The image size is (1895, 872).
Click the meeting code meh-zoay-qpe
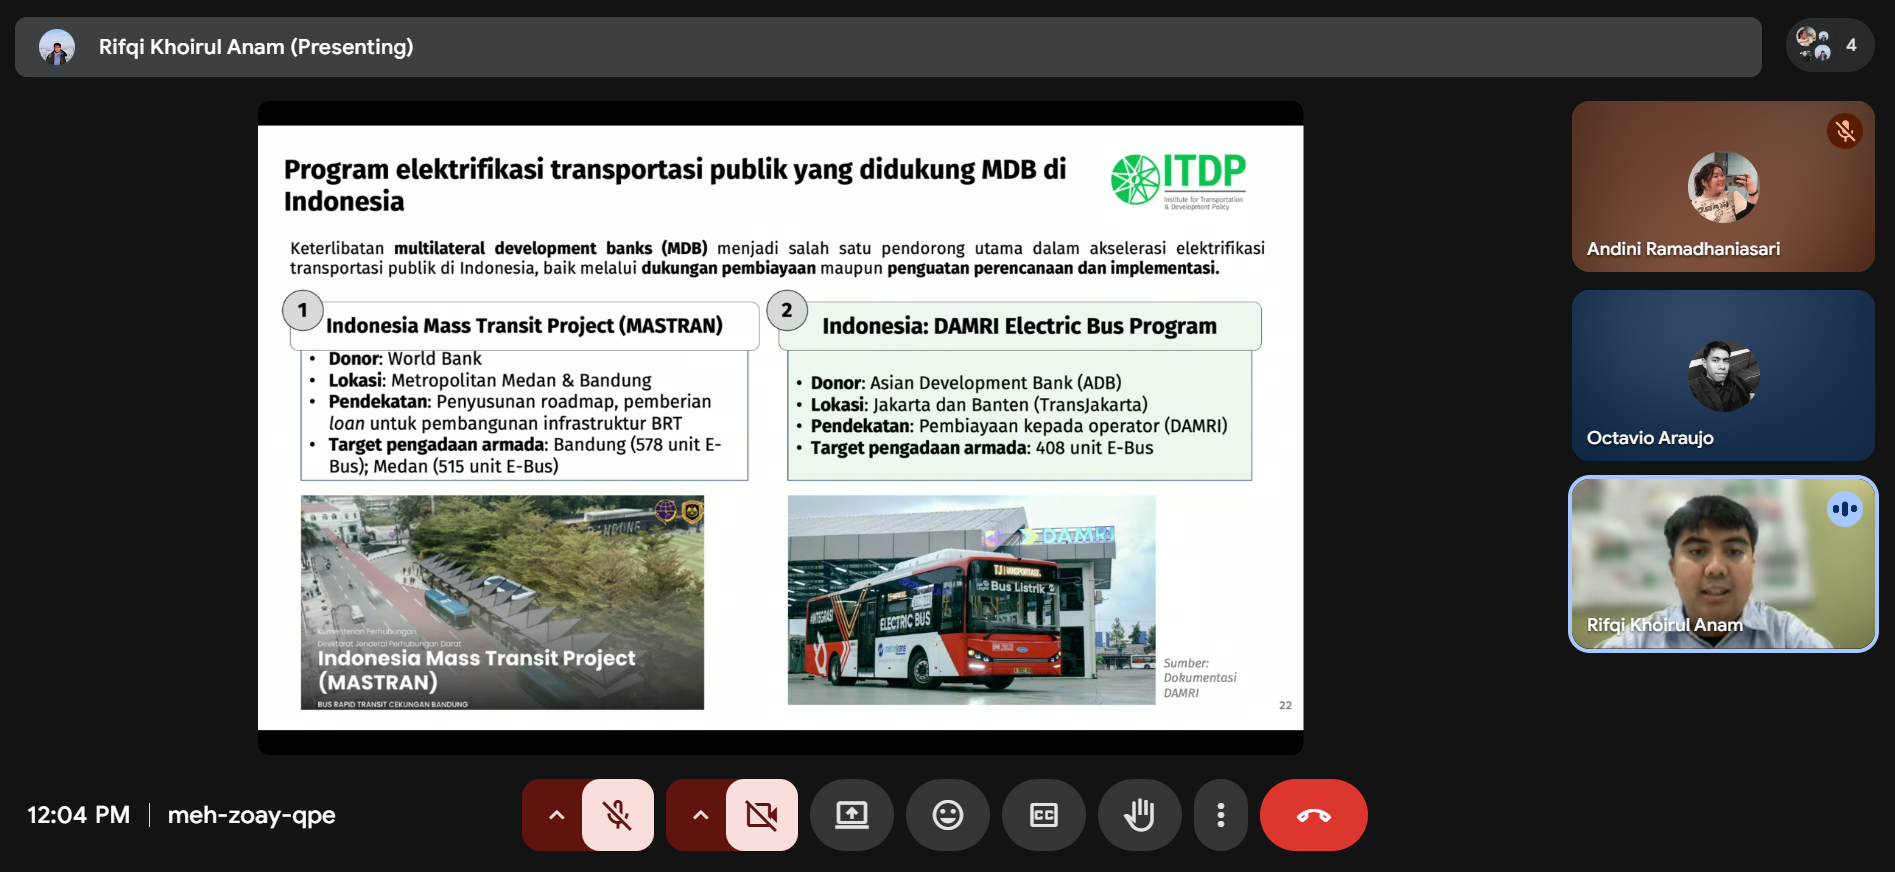coord(251,815)
